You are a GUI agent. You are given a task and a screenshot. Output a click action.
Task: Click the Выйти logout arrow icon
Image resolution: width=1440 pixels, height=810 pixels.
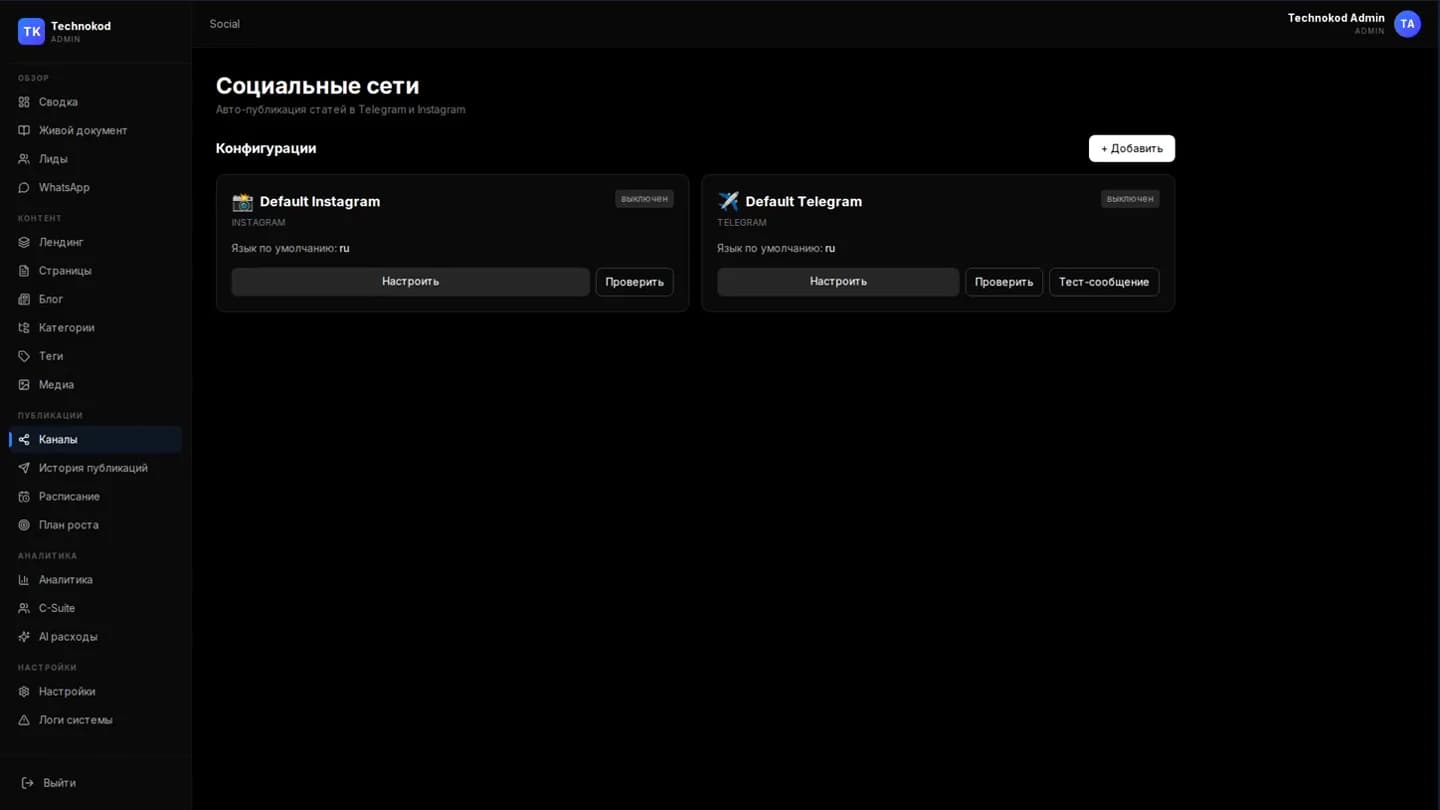tap(28, 783)
